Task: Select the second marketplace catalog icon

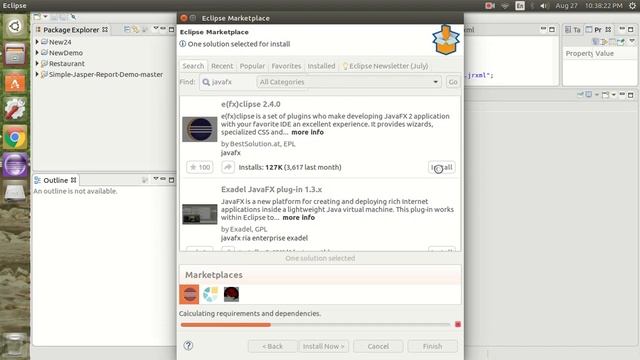Action: click(211, 294)
